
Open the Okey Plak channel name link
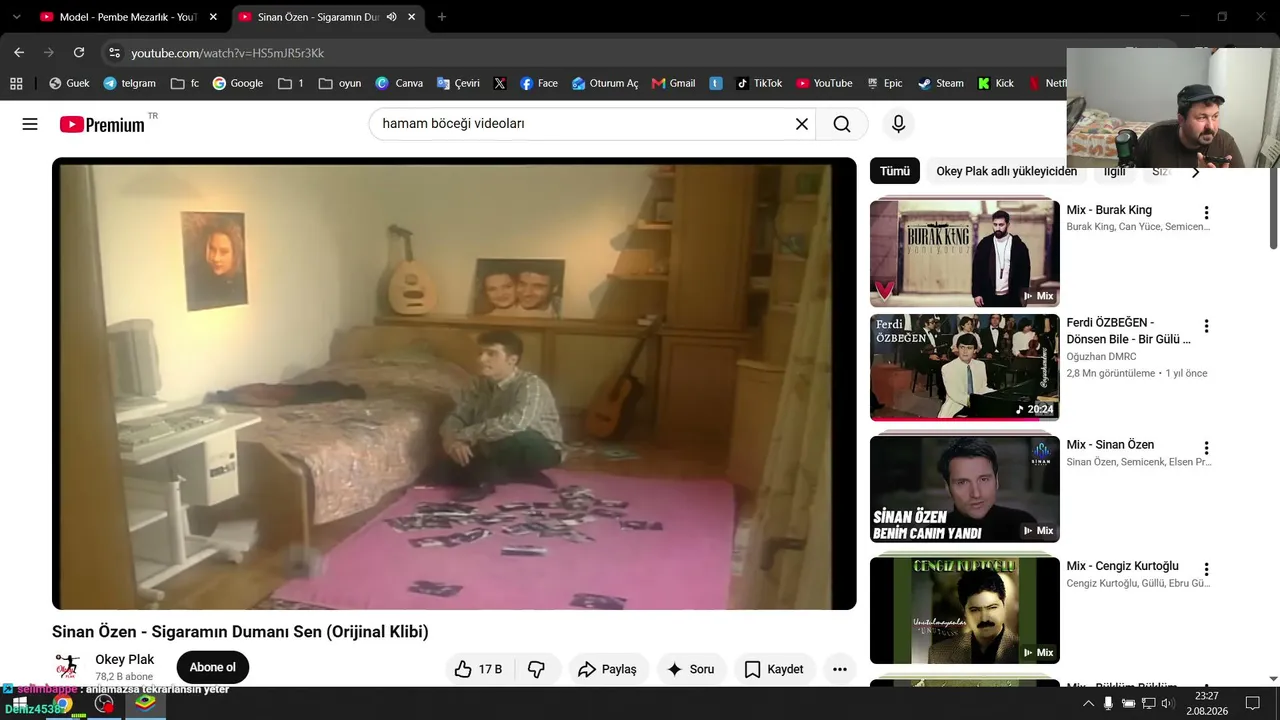(125, 660)
